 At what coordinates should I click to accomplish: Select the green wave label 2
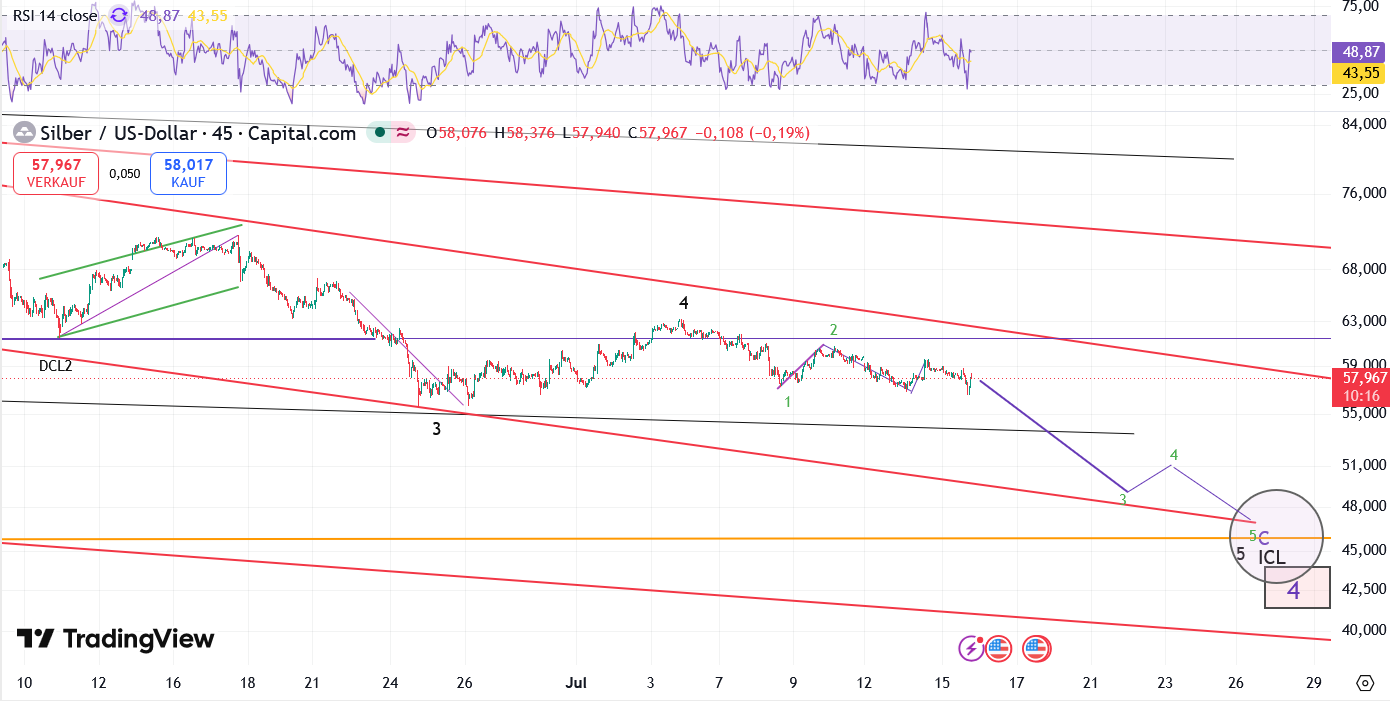pos(833,329)
